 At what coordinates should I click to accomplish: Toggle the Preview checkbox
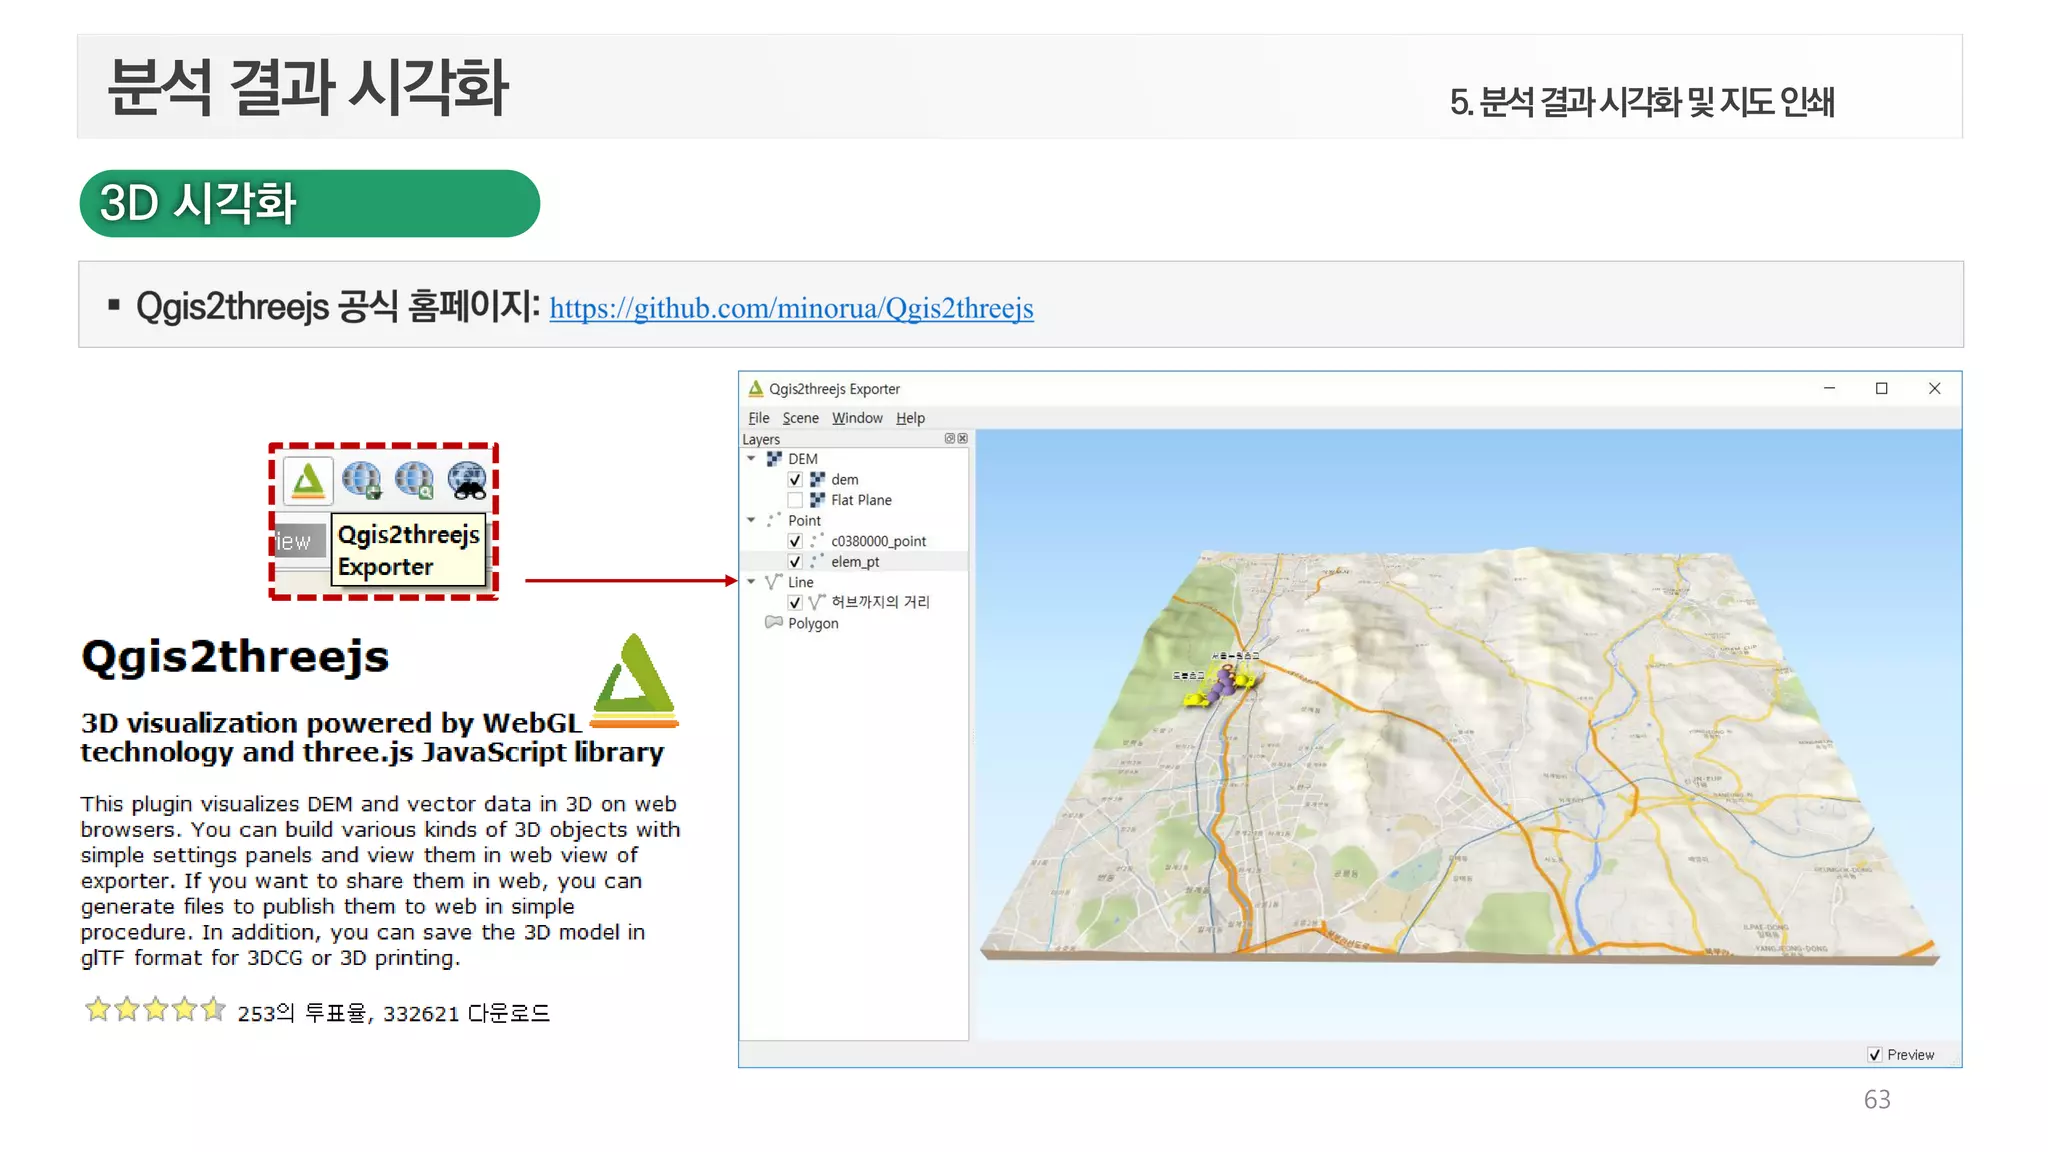1875,1055
